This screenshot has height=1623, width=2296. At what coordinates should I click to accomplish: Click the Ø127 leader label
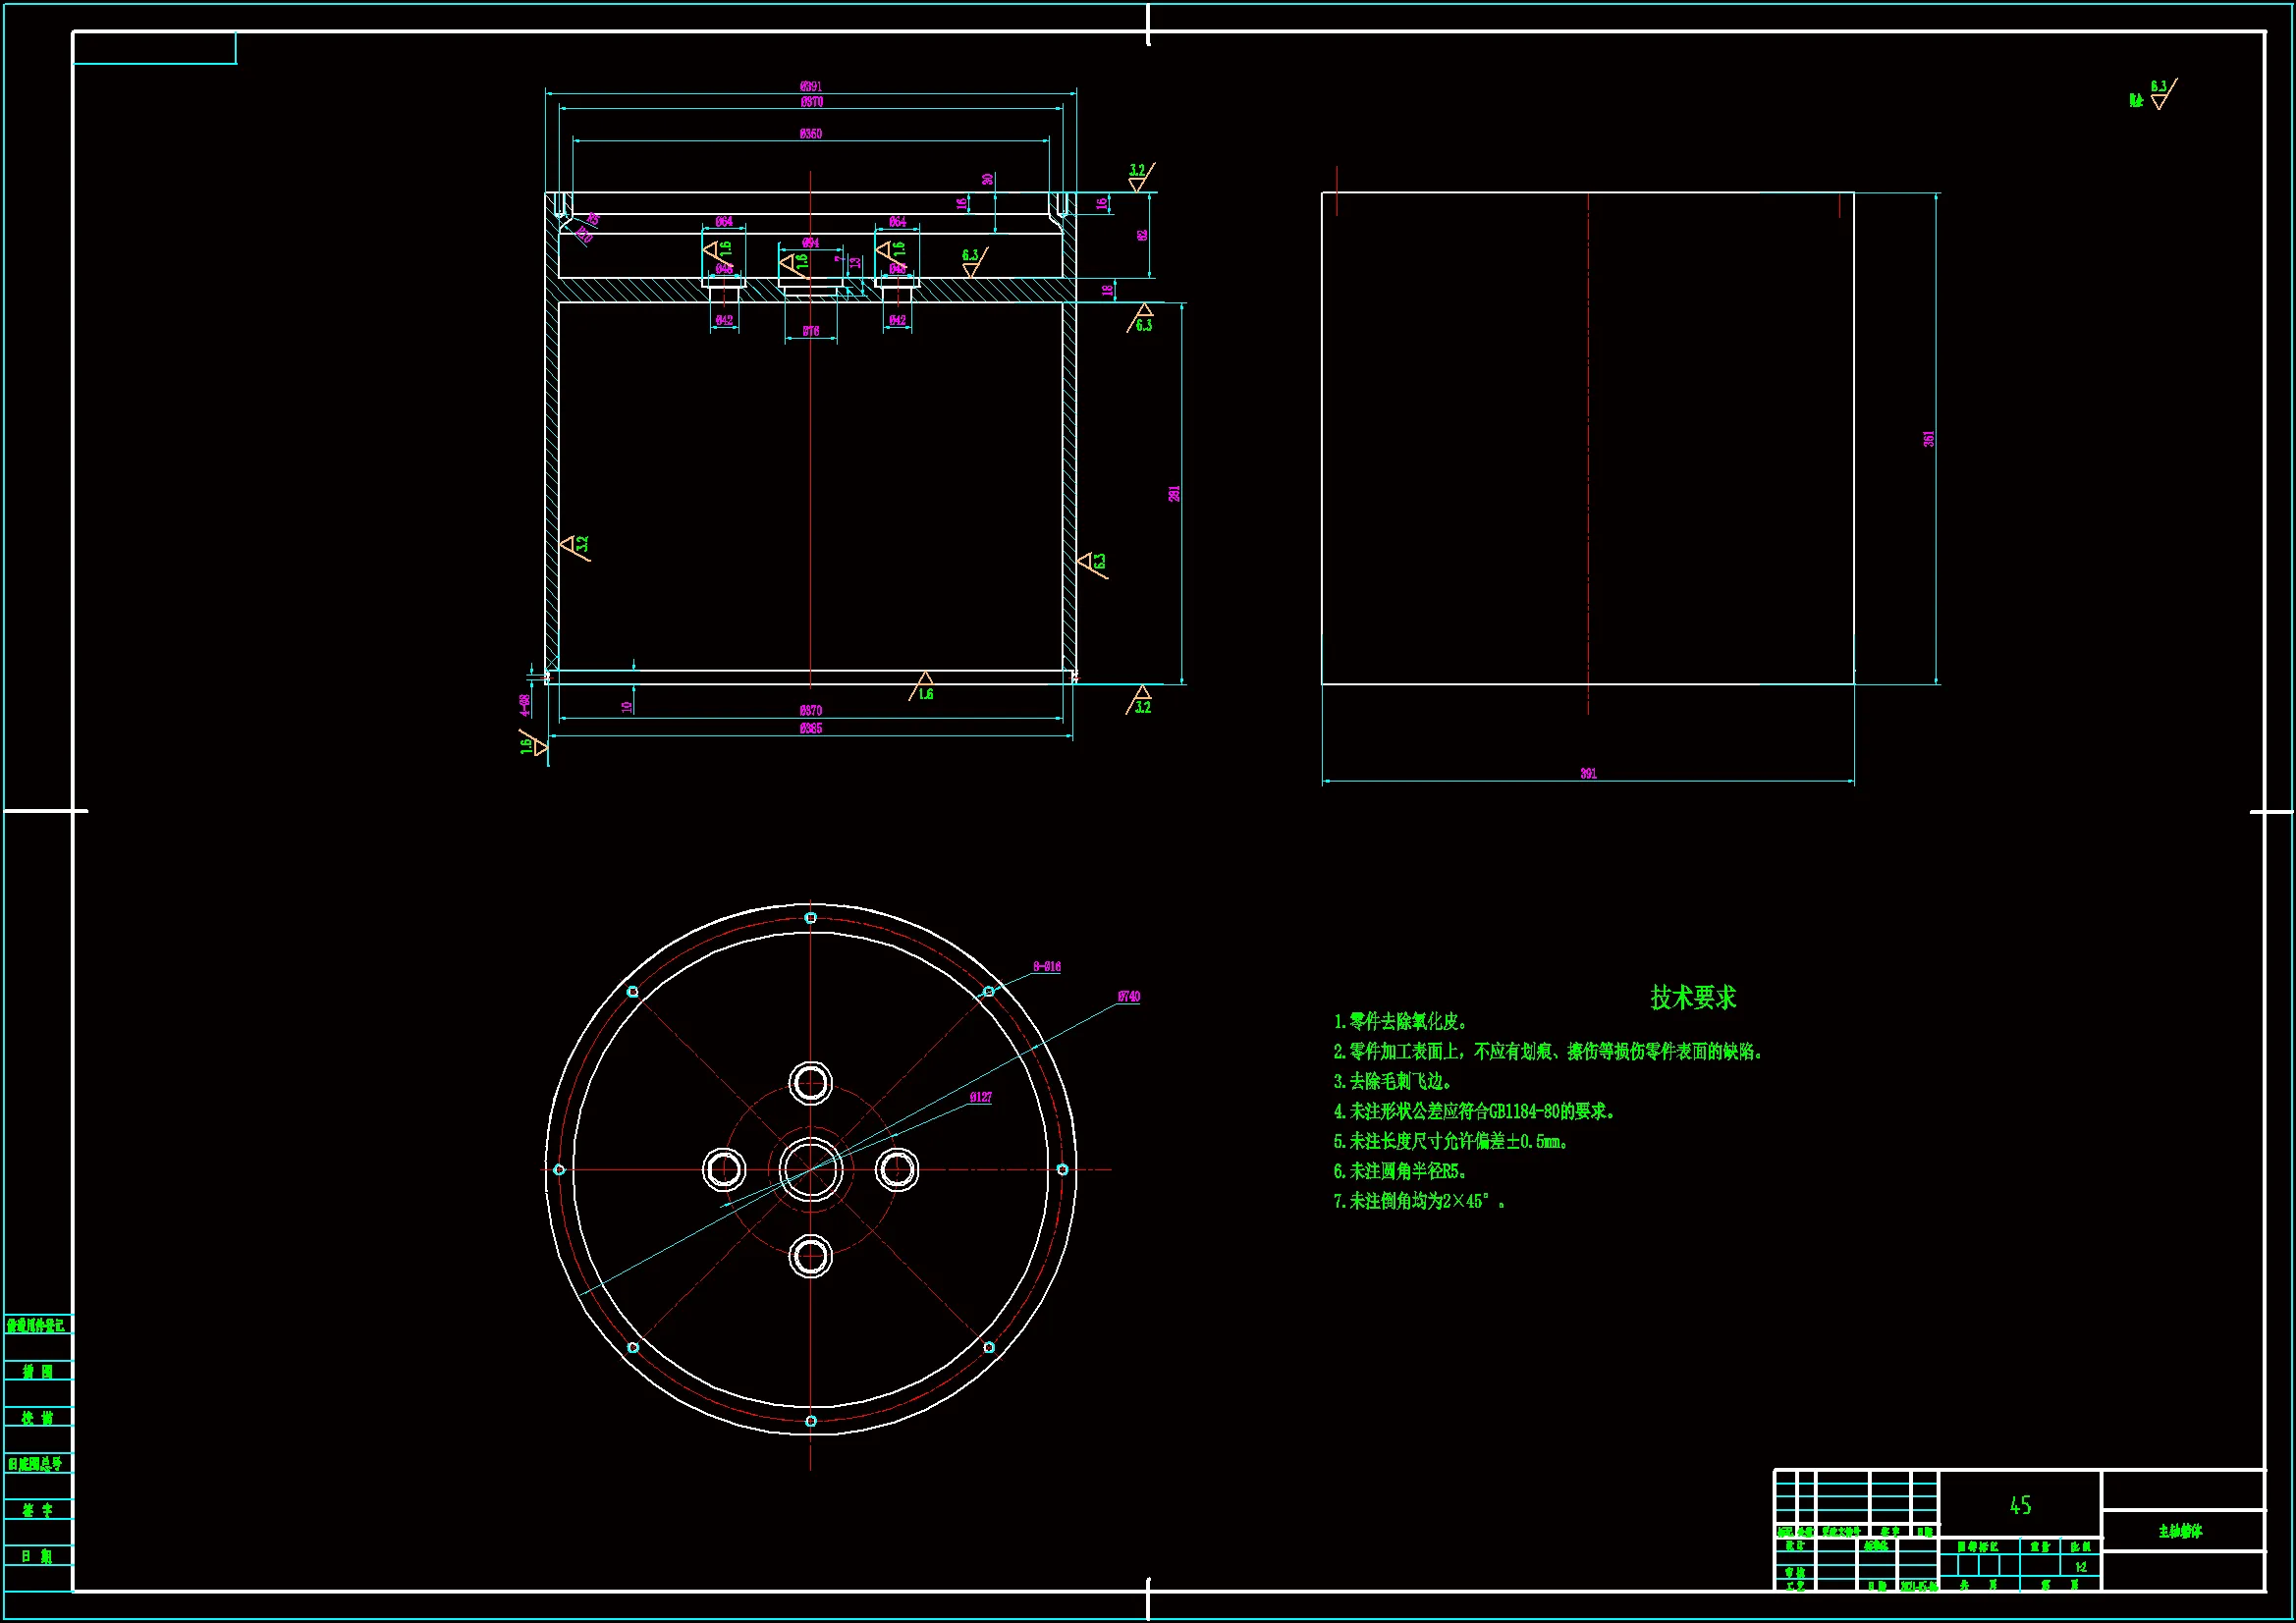click(x=981, y=1098)
